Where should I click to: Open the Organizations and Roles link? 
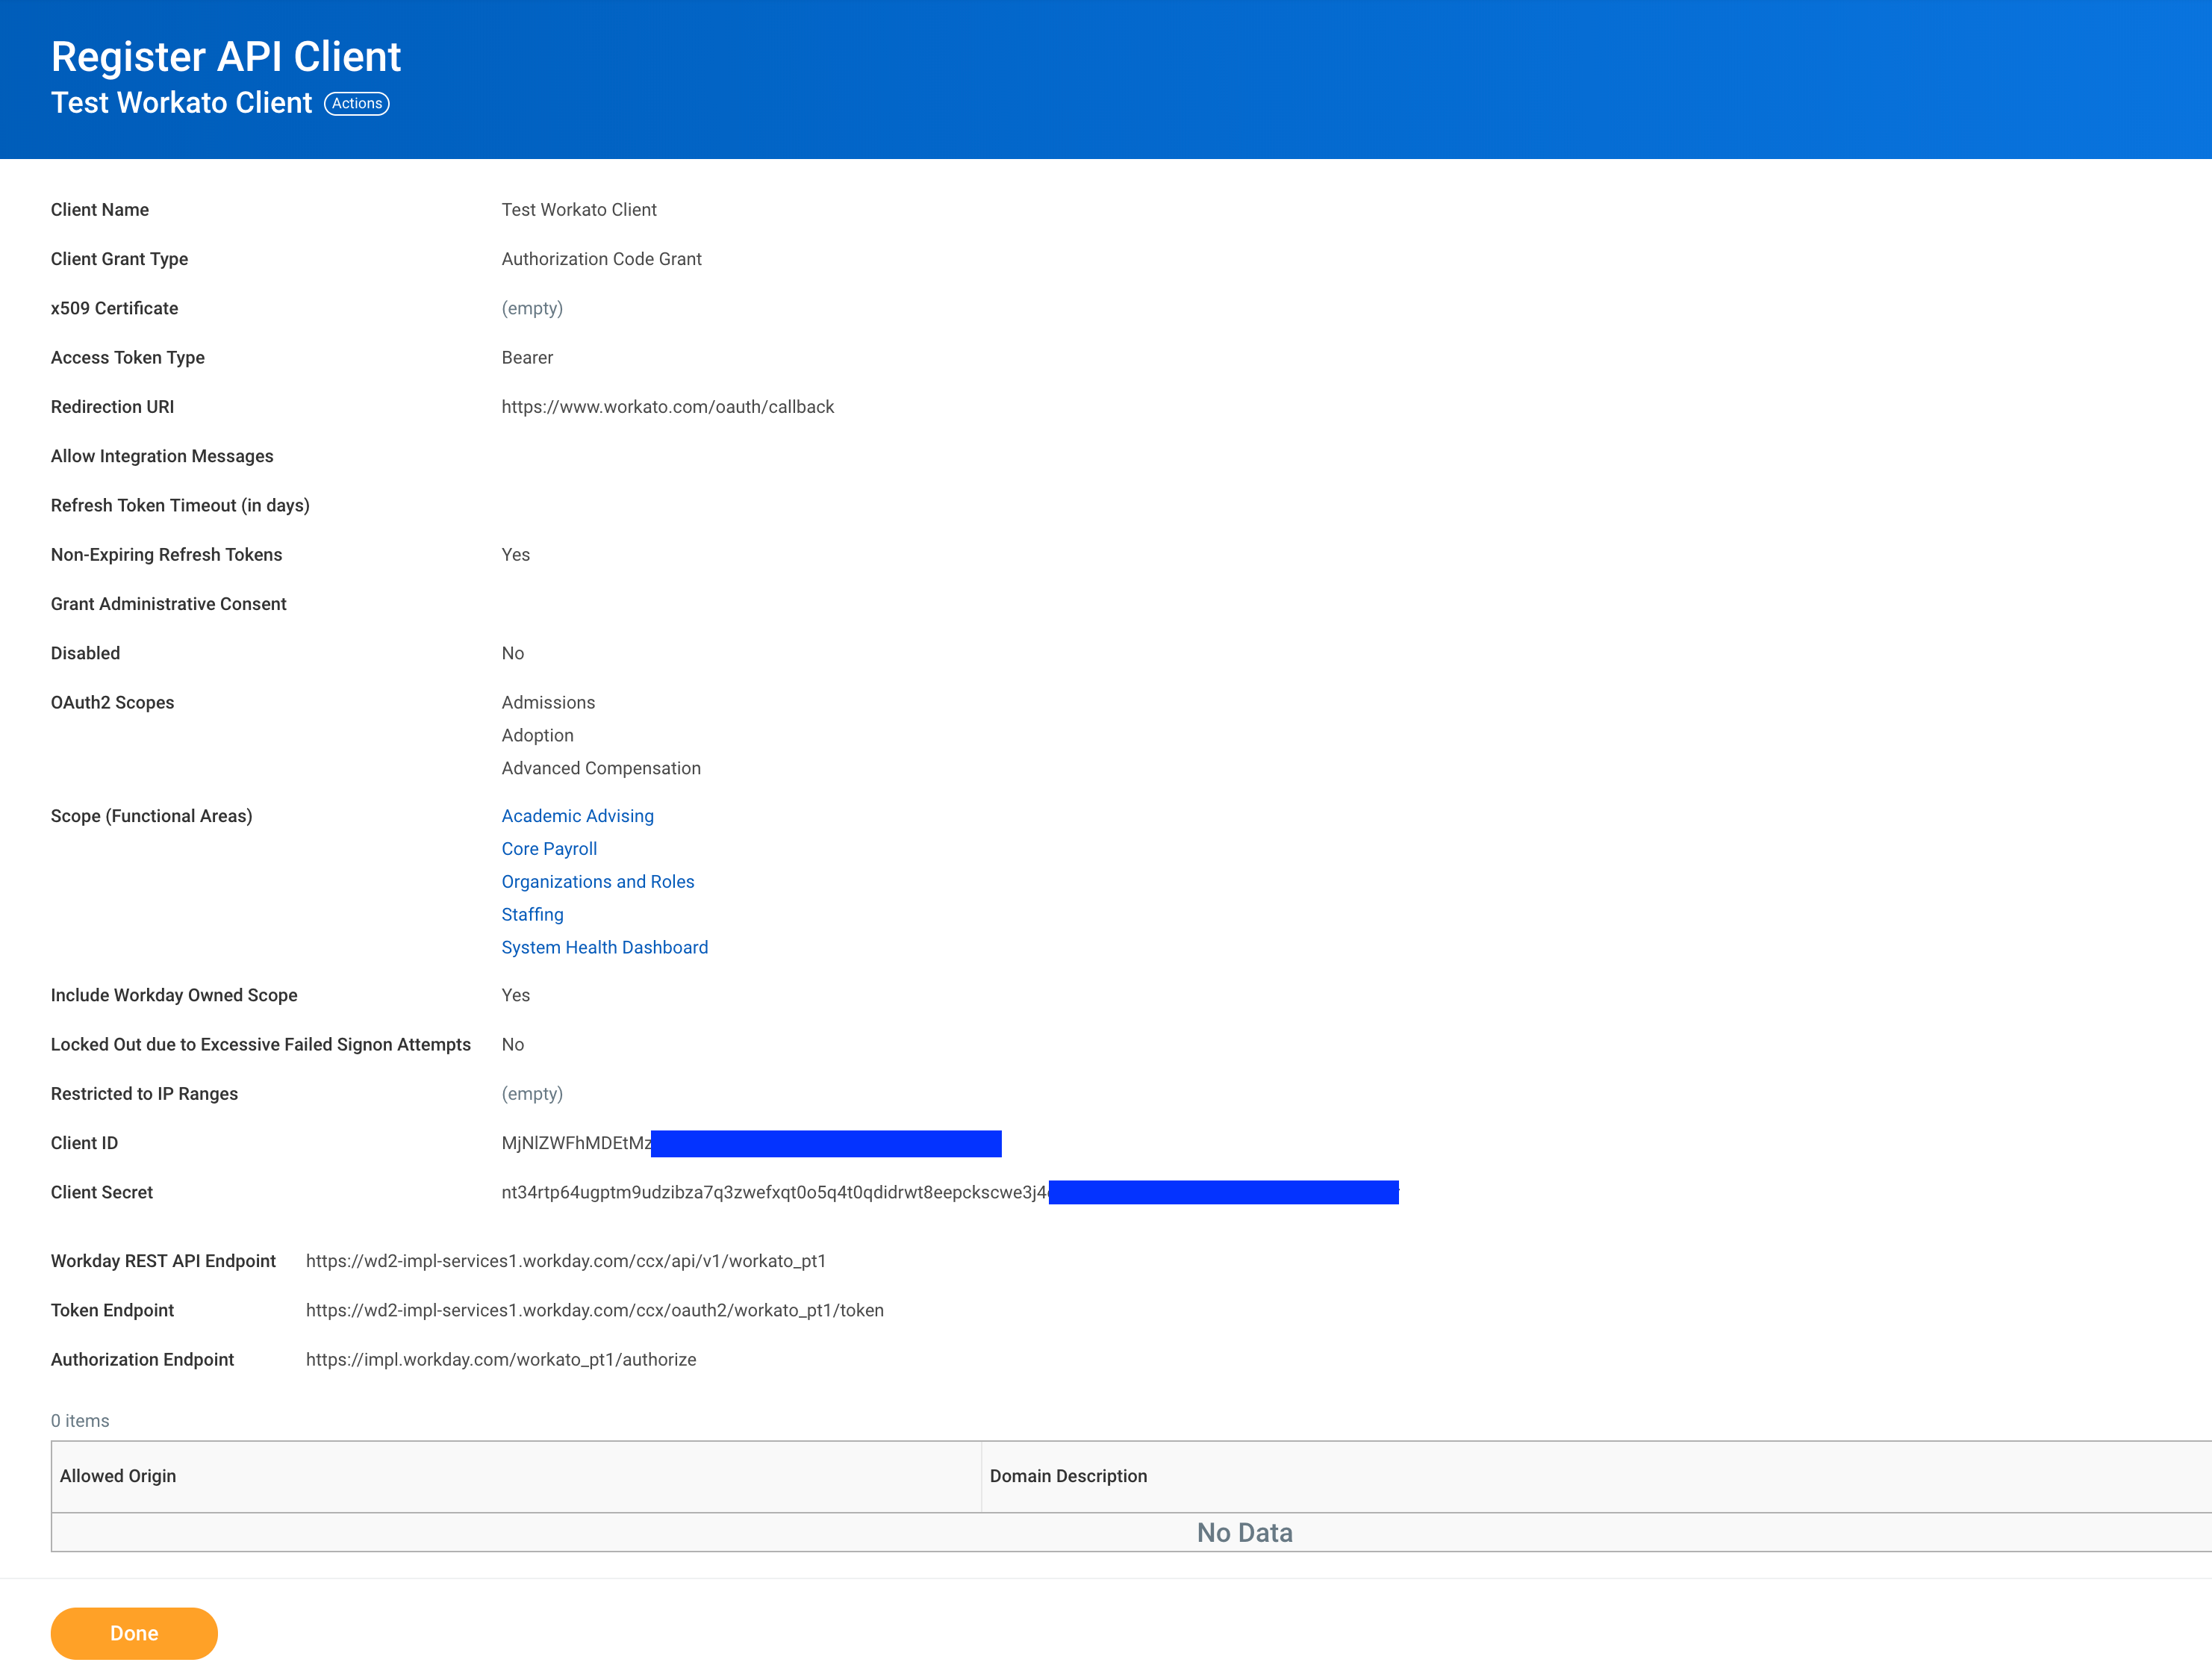pyautogui.click(x=598, y=882)
